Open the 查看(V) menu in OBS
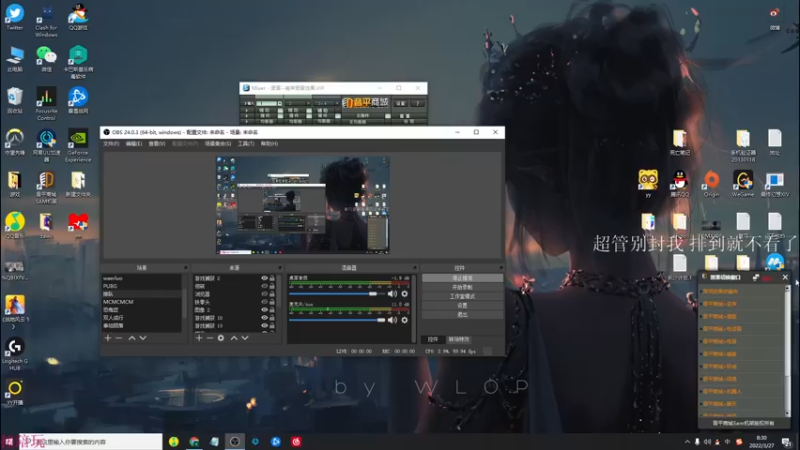Image resolution: width=800 pixels, height=450 pixels. pos(157,144)
